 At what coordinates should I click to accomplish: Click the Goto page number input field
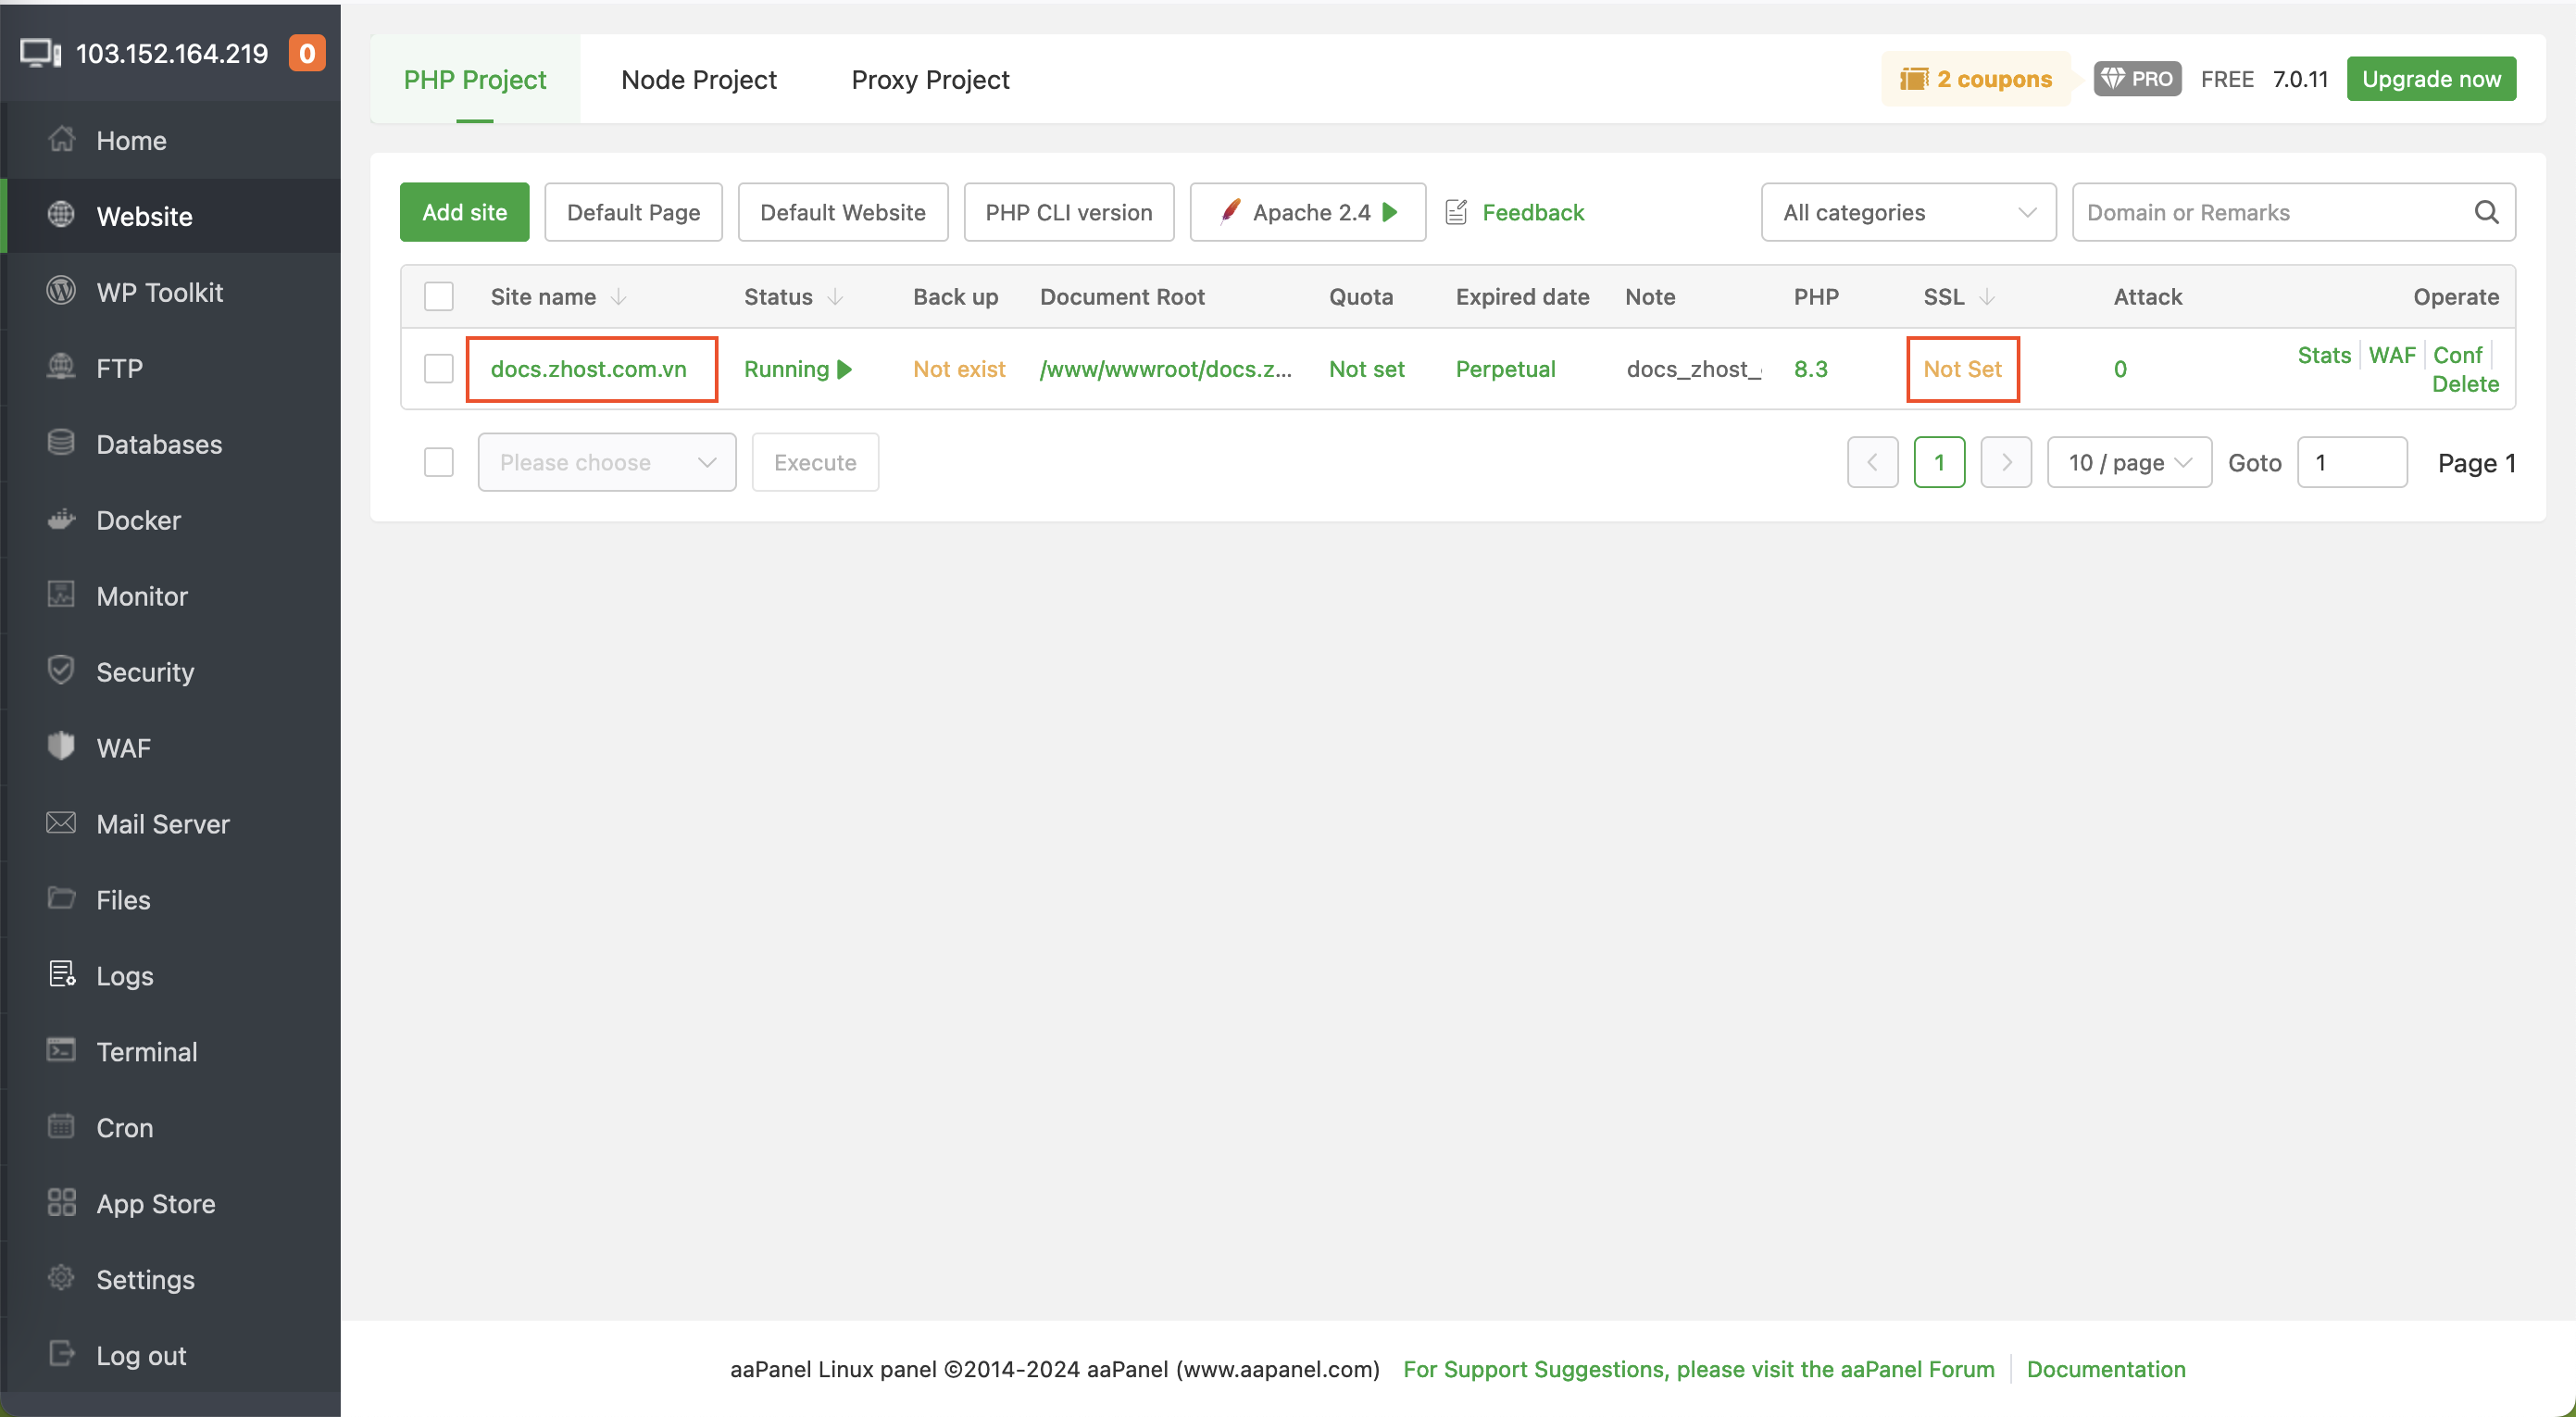coord(2352,462)
